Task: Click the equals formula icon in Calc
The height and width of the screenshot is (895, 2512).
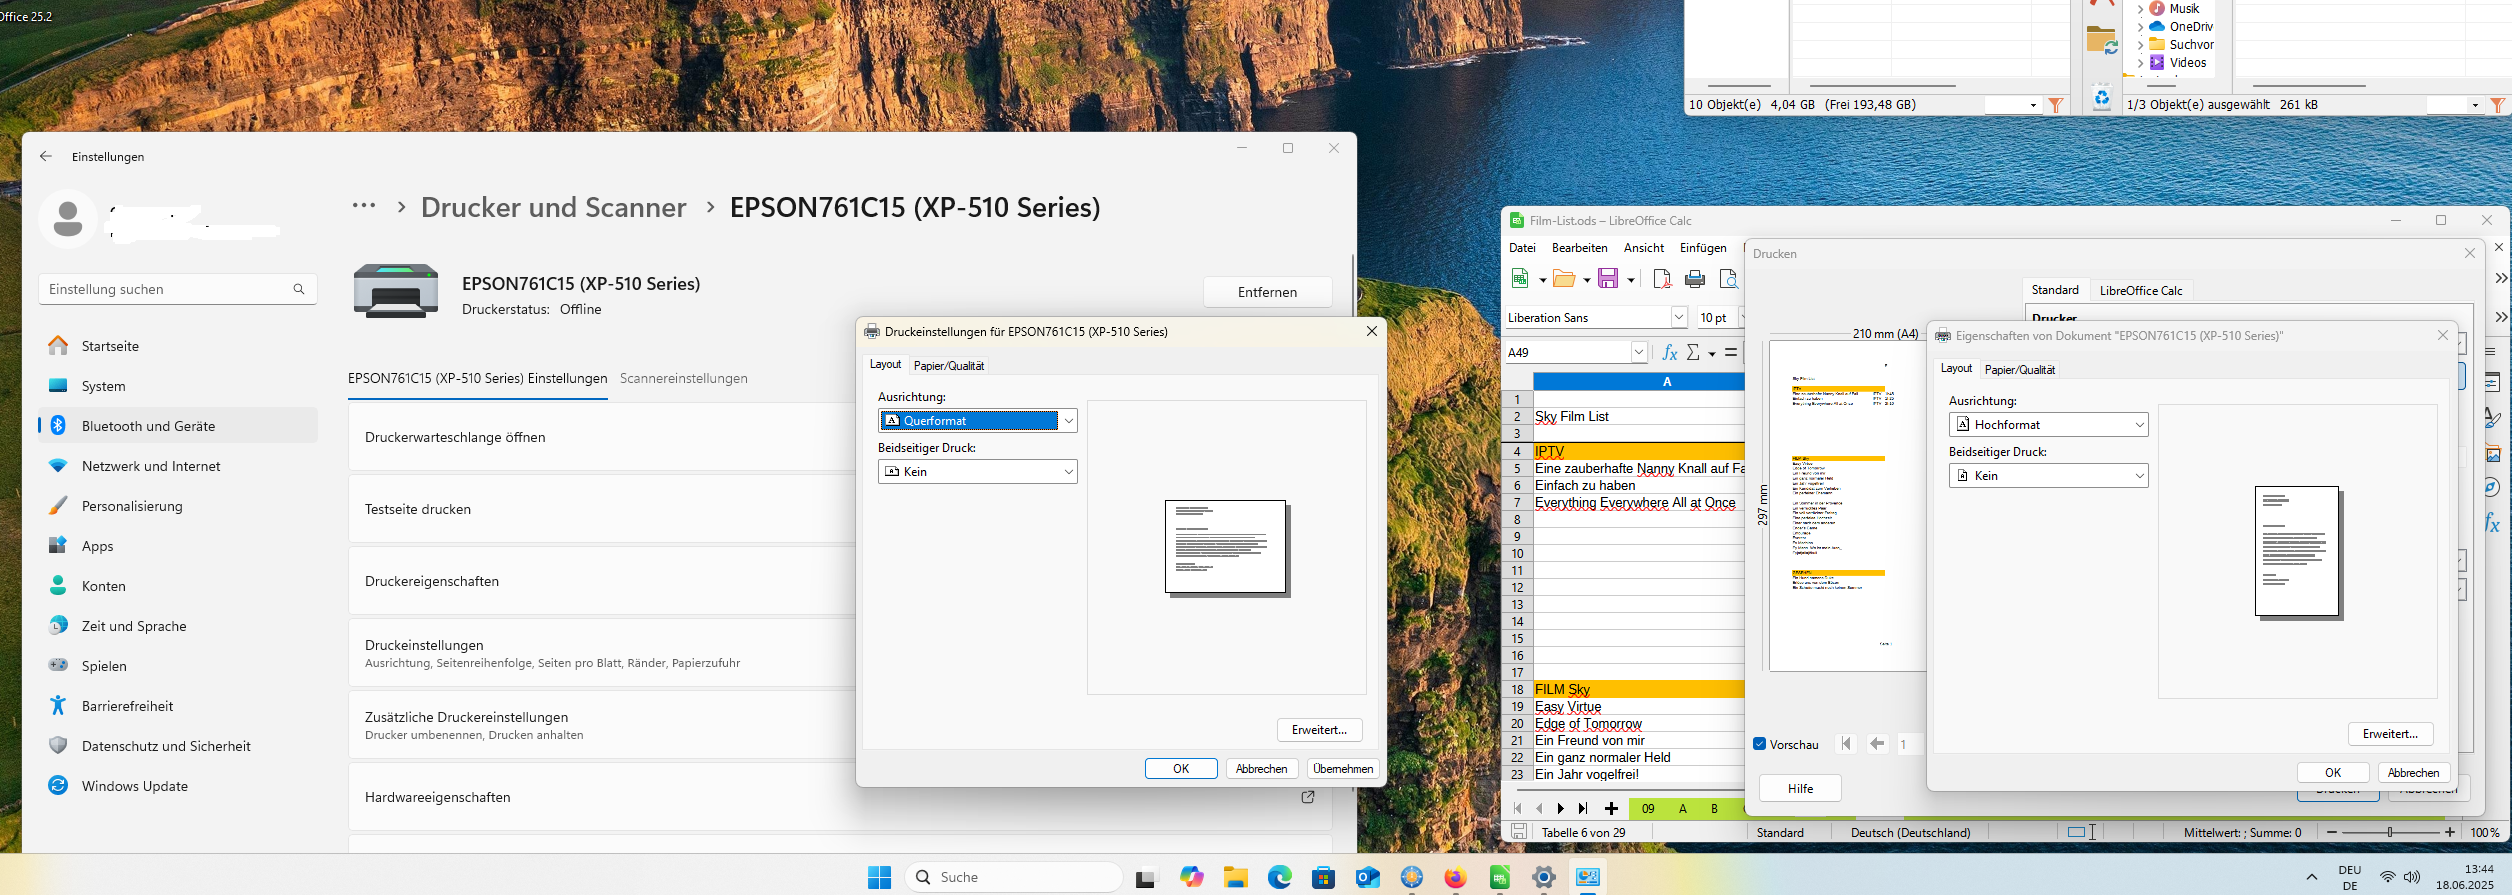Action: (1731, 352)
